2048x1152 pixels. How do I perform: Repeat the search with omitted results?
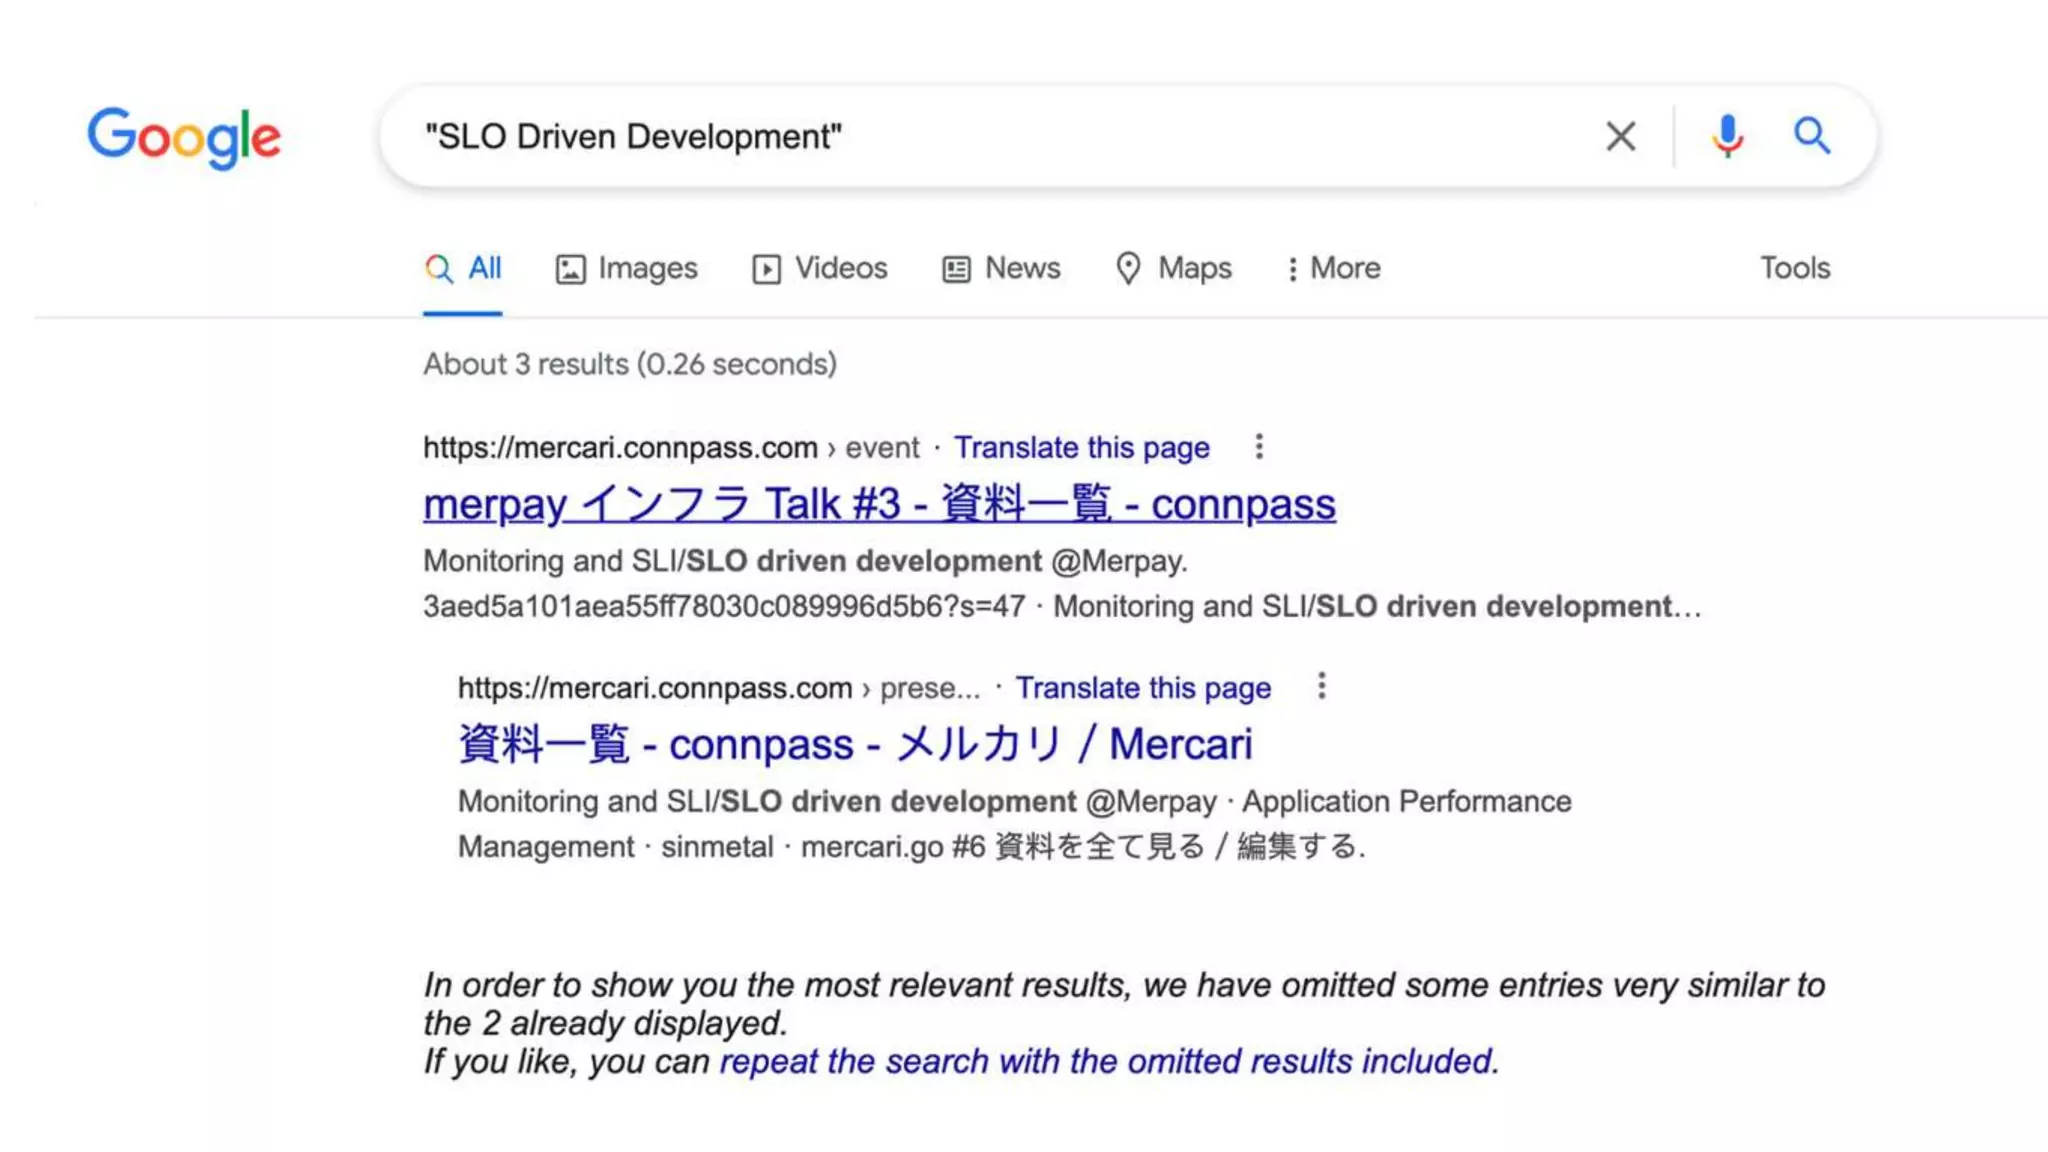point(1108,1061)
